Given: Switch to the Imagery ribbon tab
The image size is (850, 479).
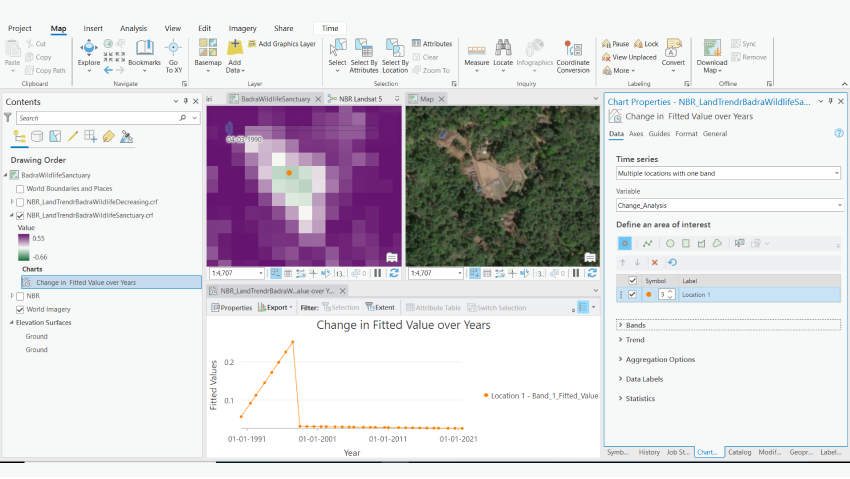Looking at the screenshot, I should (x=242, y=29).
